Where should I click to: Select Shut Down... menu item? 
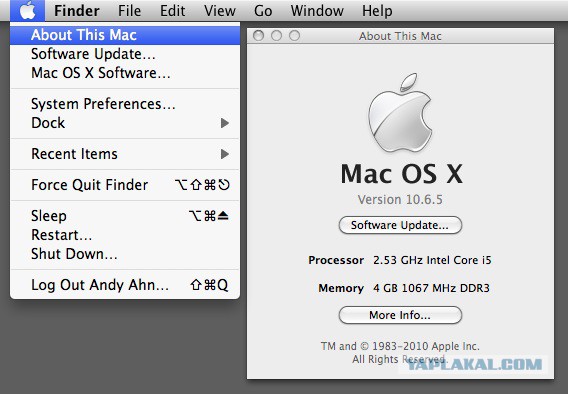point(125,254)
